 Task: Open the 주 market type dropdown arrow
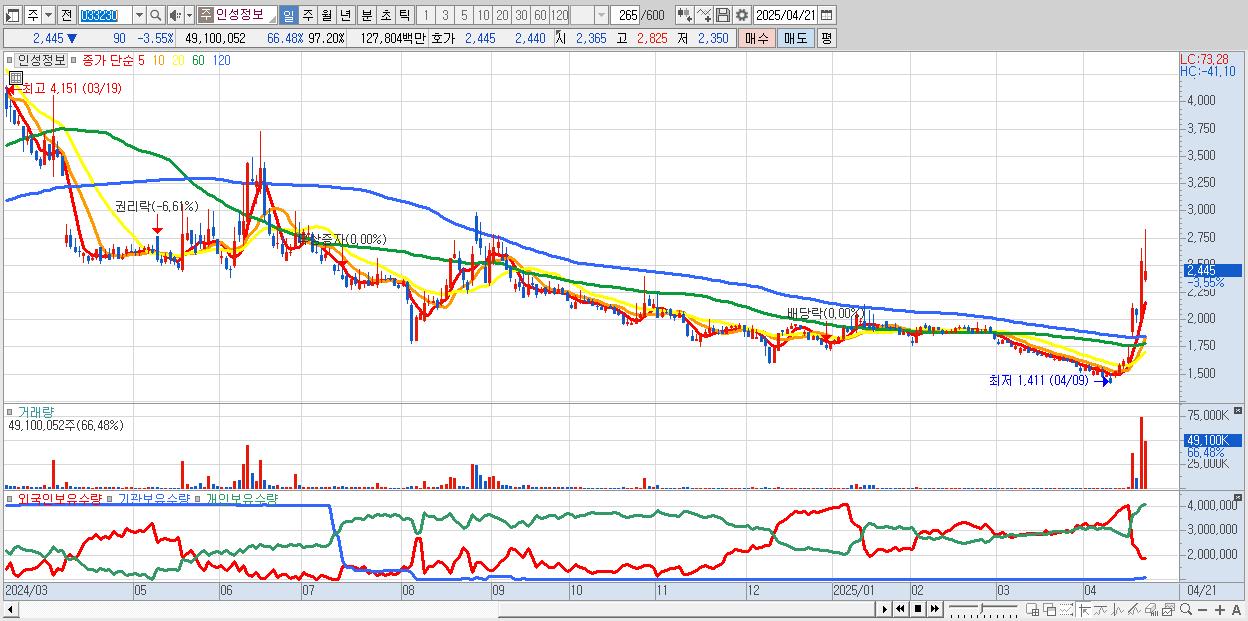point(48,15)
